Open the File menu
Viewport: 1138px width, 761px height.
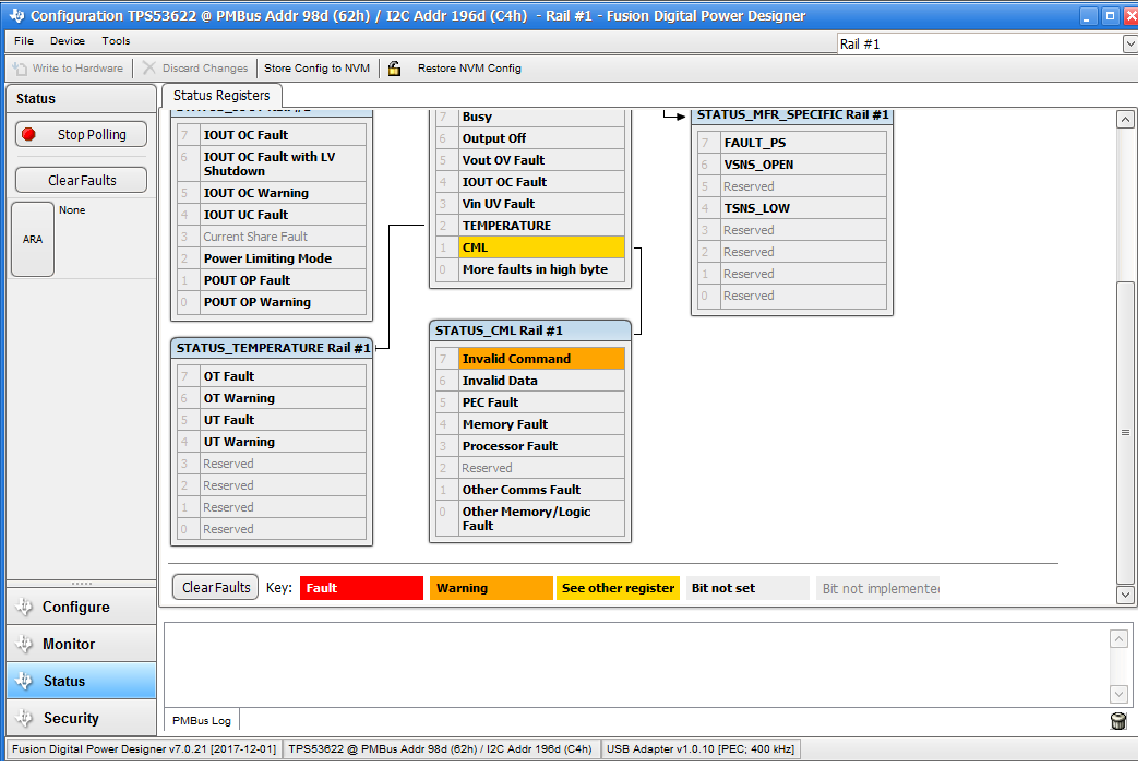24,41
